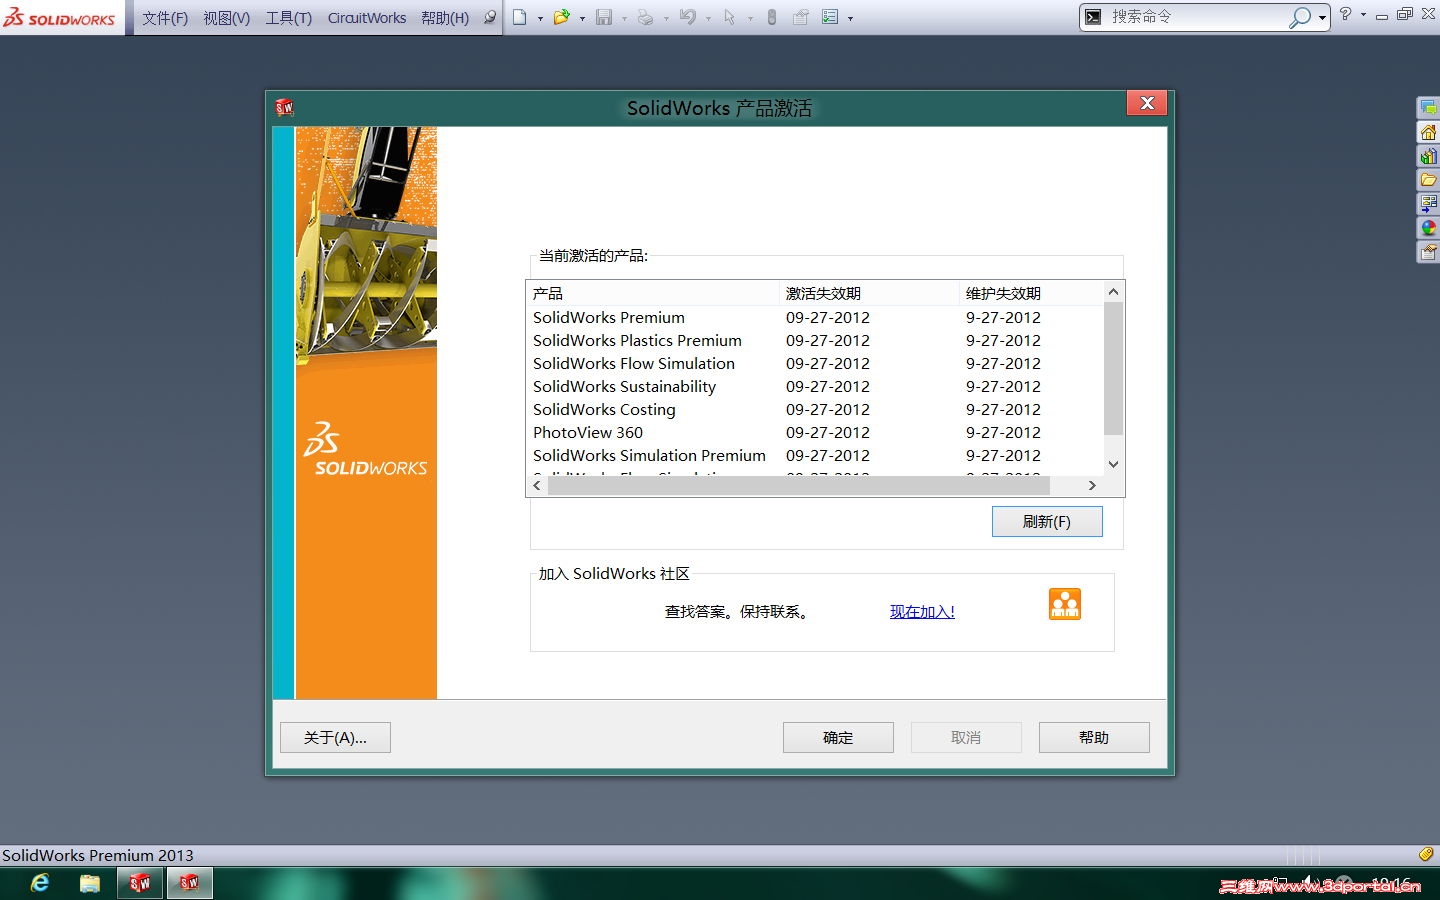1440x900 pixels.
Task: Open the Custom Properties tab
Action: tap(1428, 252)
